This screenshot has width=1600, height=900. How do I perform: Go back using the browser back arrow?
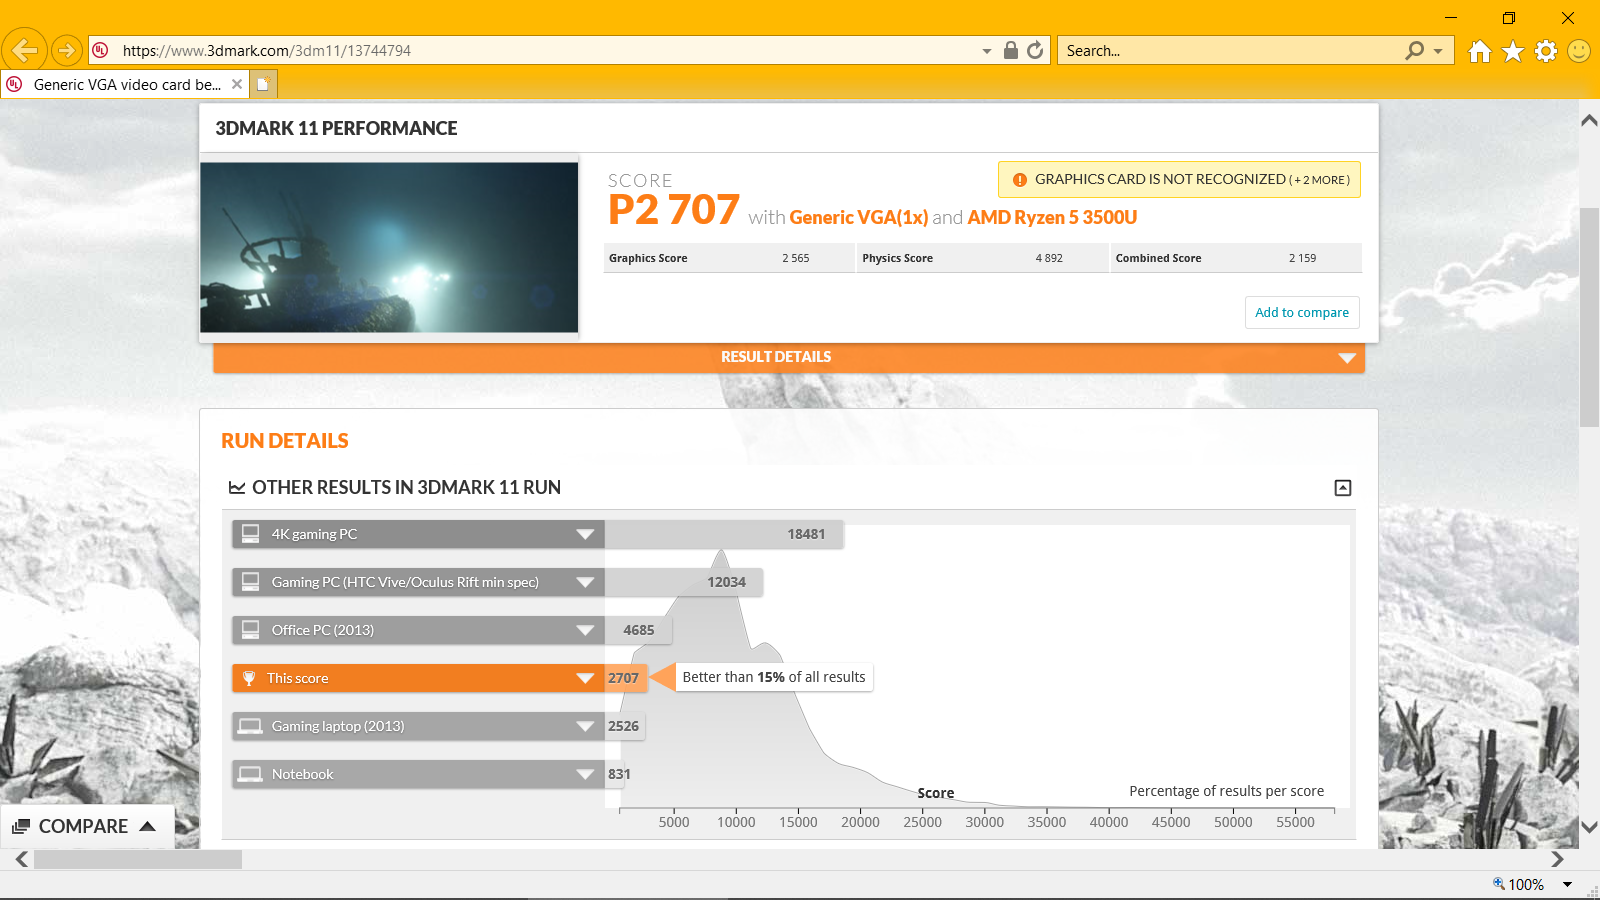(x=25, y=50)
